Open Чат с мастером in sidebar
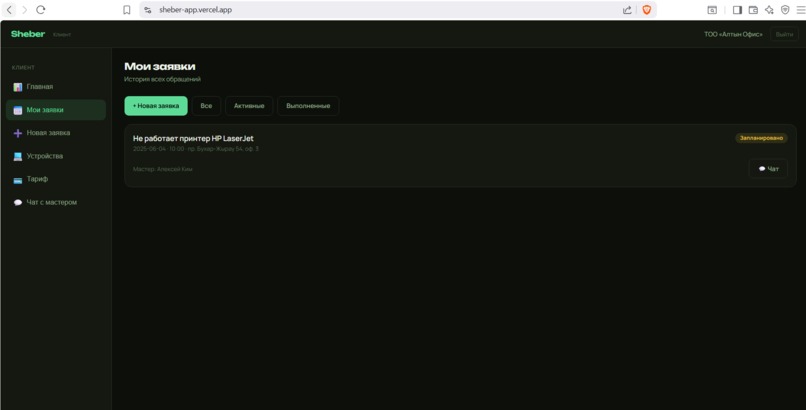This screenshot has width=806, height=410. (x=56, y=202)
